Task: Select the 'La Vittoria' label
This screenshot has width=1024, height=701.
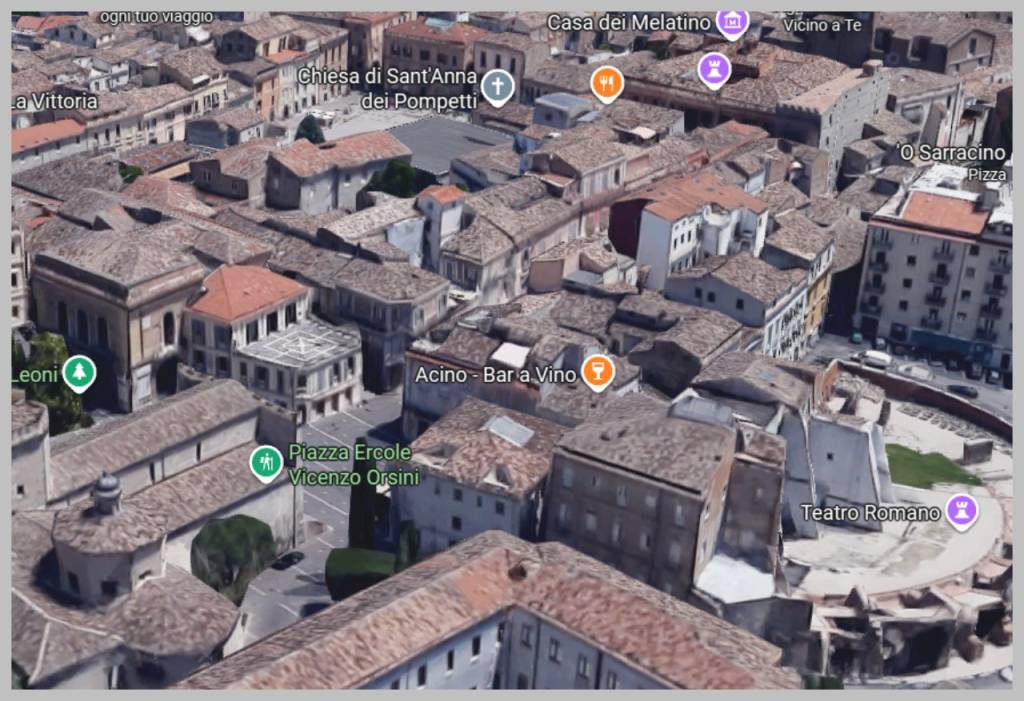Action: [x=55, y=101]
